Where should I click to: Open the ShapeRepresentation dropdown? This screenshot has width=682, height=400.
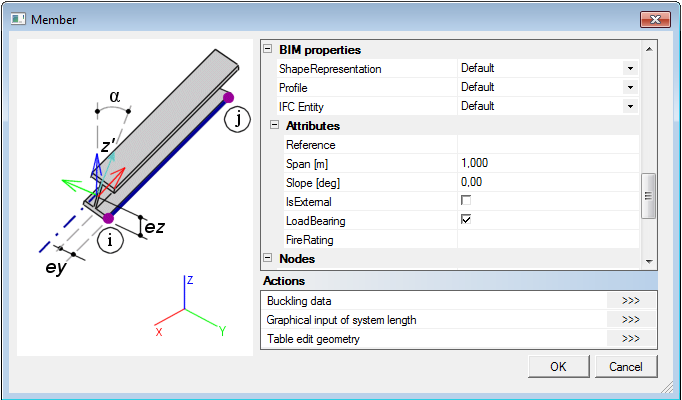point(630,69)
